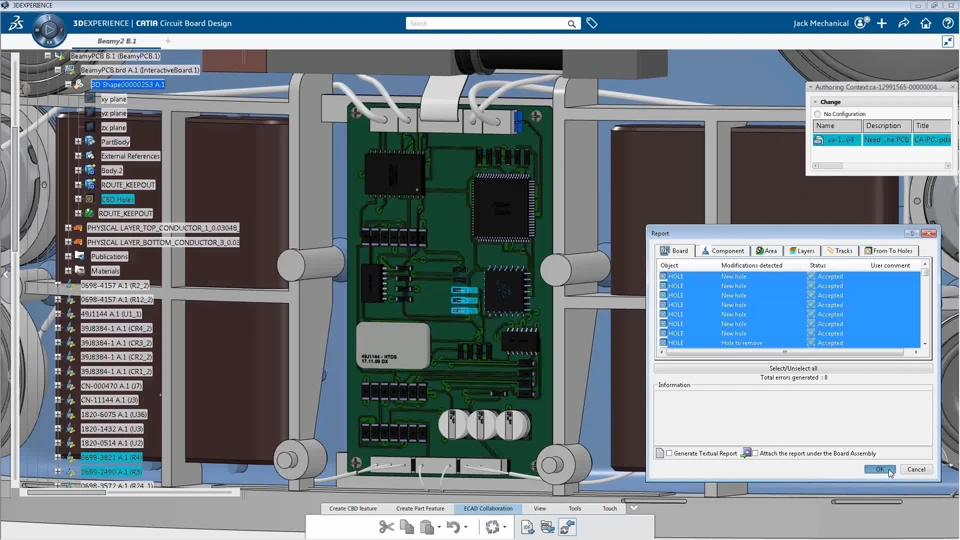Screen dimensions: 960x540
Task: Click the attach report icon in Report dialog
Action: [x=746, y=453]
